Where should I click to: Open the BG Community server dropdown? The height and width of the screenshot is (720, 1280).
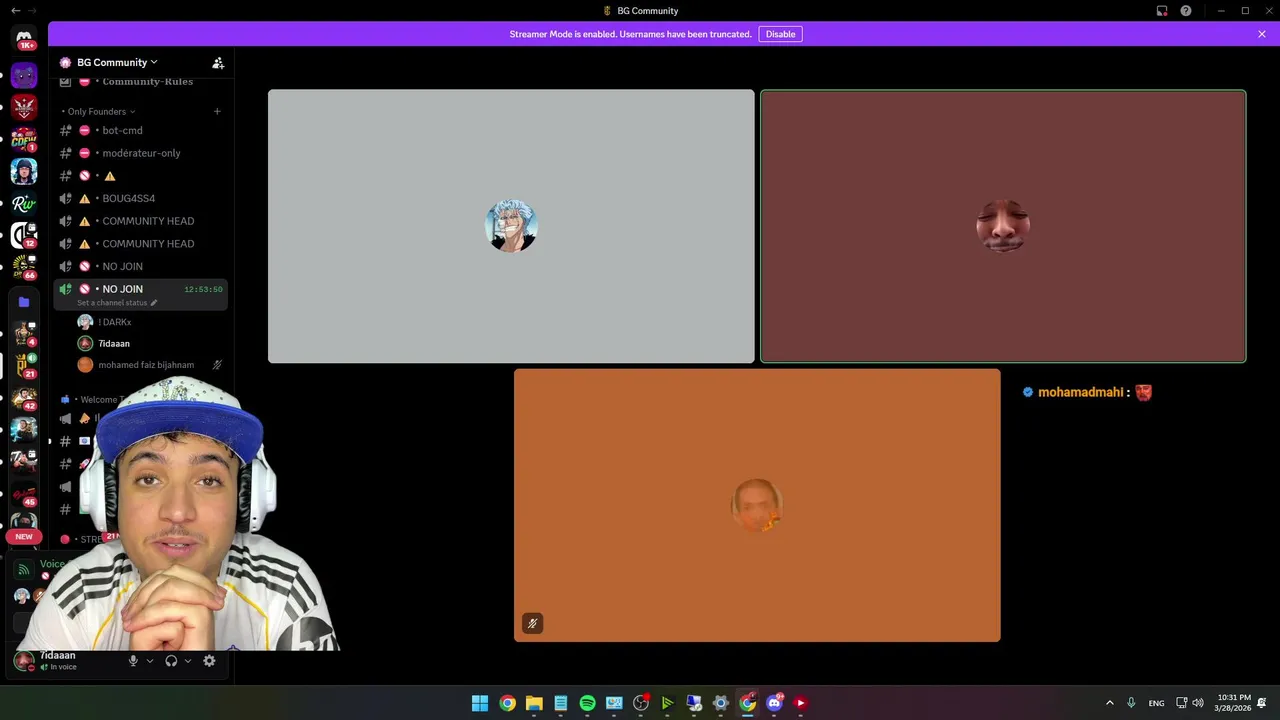click(116, 62)
